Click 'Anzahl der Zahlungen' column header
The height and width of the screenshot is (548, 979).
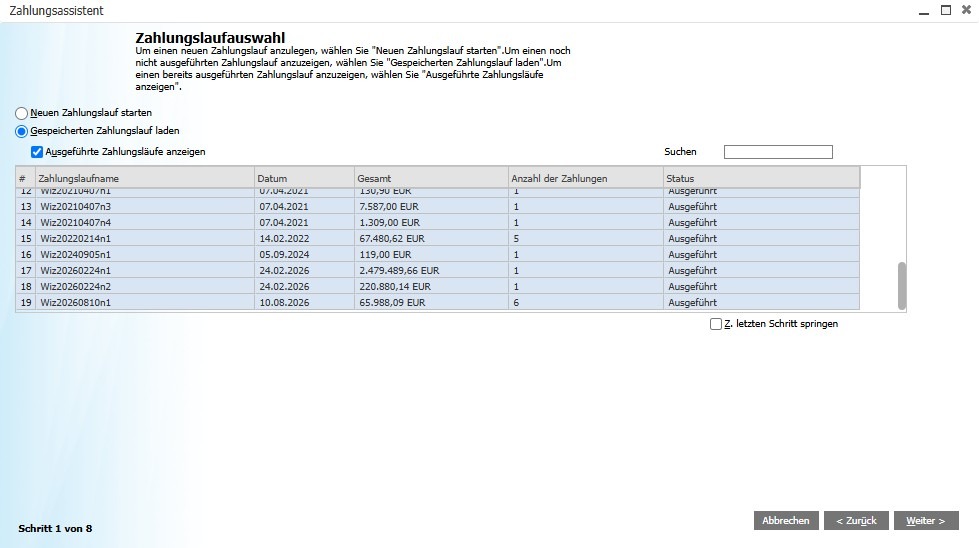[x=586, y=179]
